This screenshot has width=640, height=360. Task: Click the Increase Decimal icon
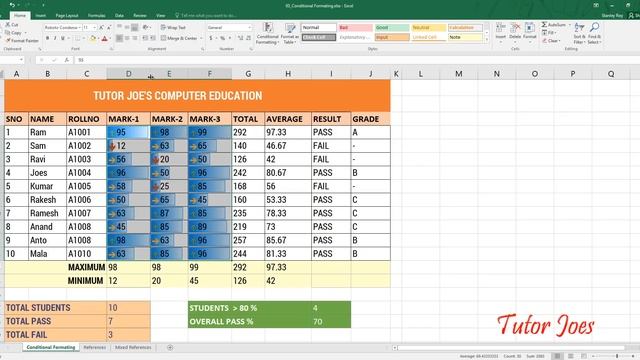tap(240, 38)
